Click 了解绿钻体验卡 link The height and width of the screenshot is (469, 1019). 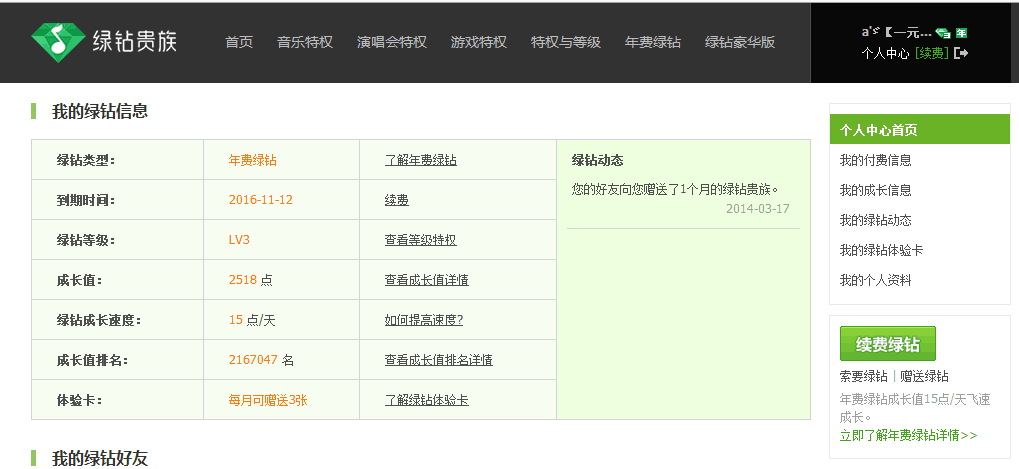[427, 400]
